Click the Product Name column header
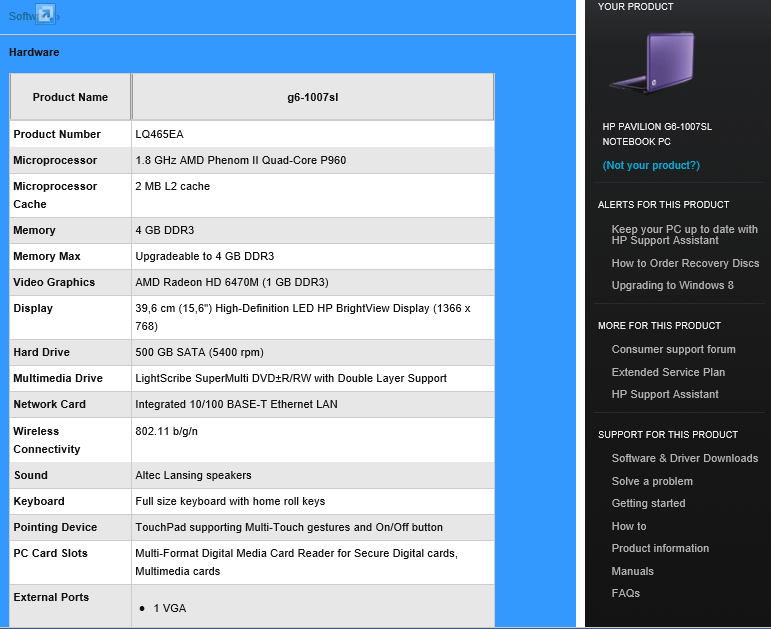The width and height of the screenshot is (771, 629). click(x=70, y=97)
